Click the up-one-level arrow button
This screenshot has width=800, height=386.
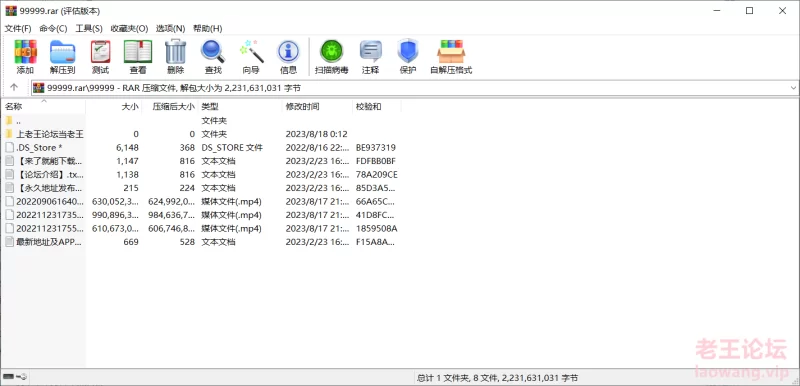coord(14,88)
